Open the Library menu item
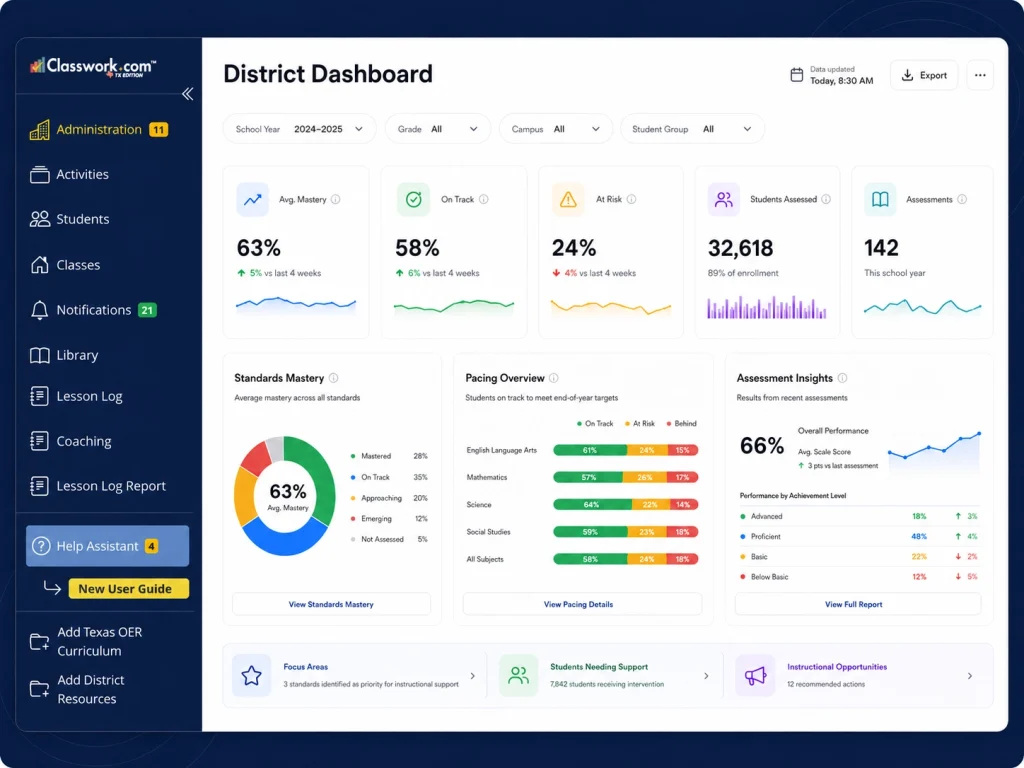 [x=64, y=355]
